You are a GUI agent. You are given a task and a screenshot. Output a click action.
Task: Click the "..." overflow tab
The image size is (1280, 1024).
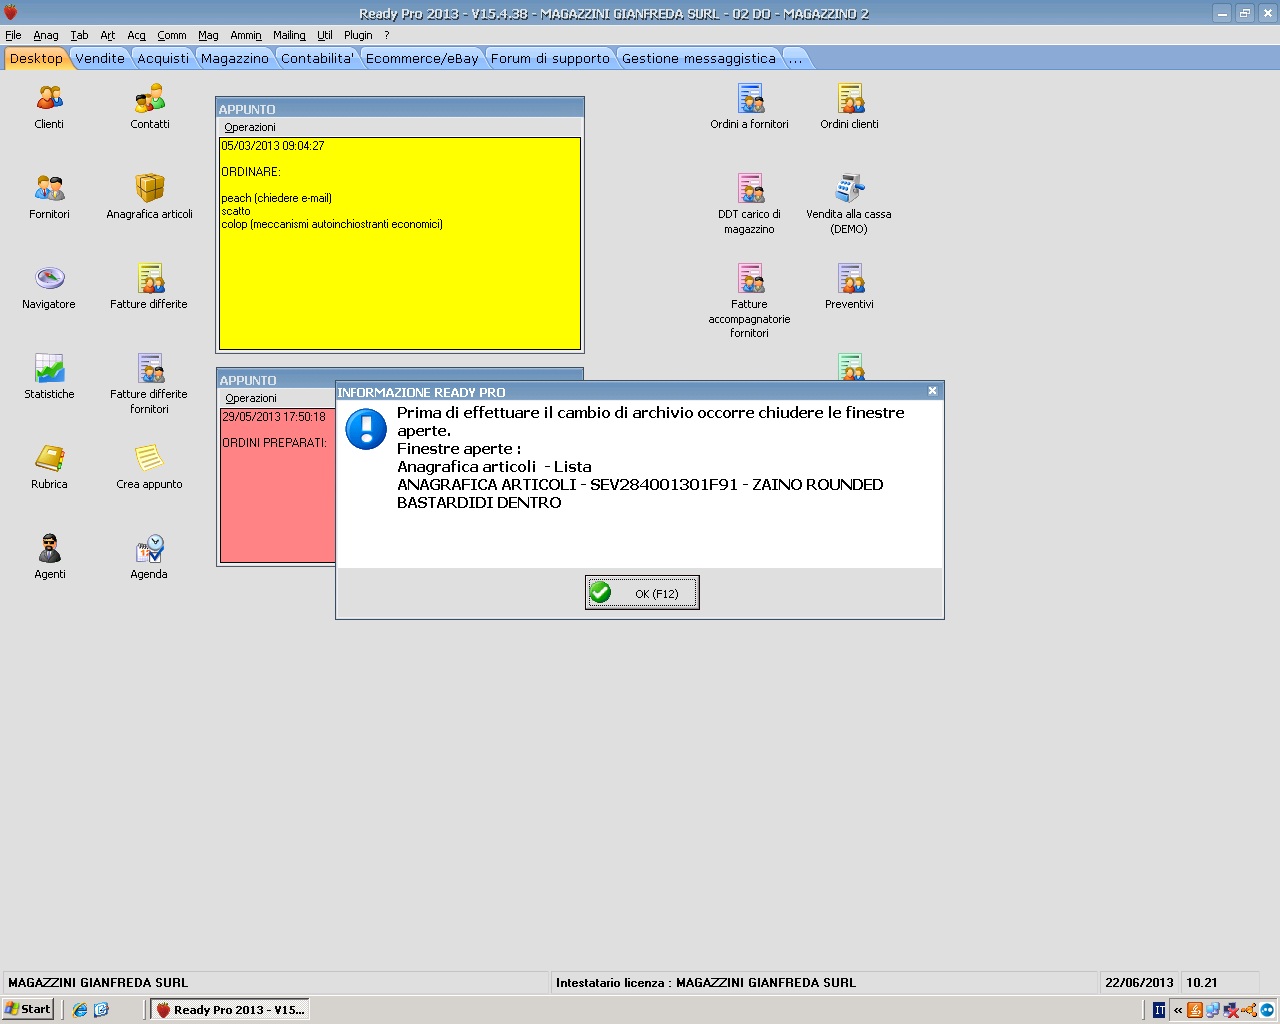tap(796, 58)
